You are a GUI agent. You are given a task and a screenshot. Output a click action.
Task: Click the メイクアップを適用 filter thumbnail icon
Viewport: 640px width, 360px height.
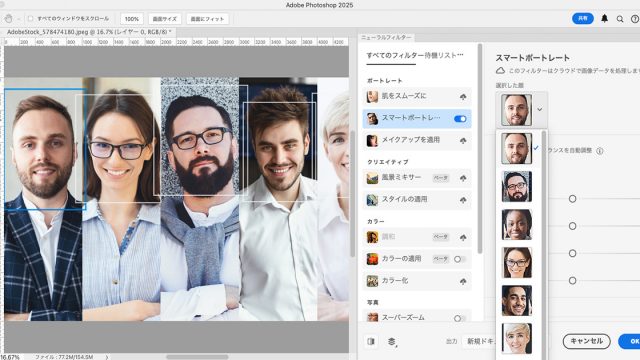coord(372,140)
